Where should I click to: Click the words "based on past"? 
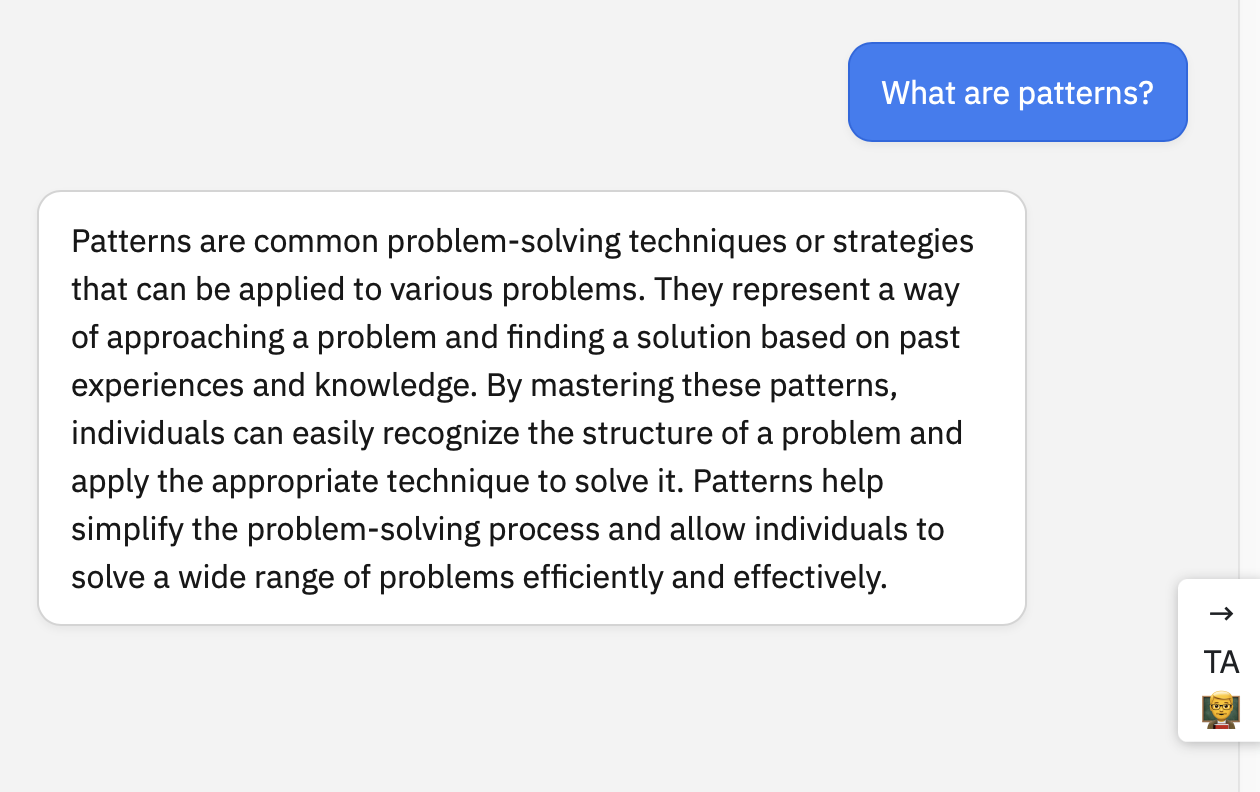[860, 337]
